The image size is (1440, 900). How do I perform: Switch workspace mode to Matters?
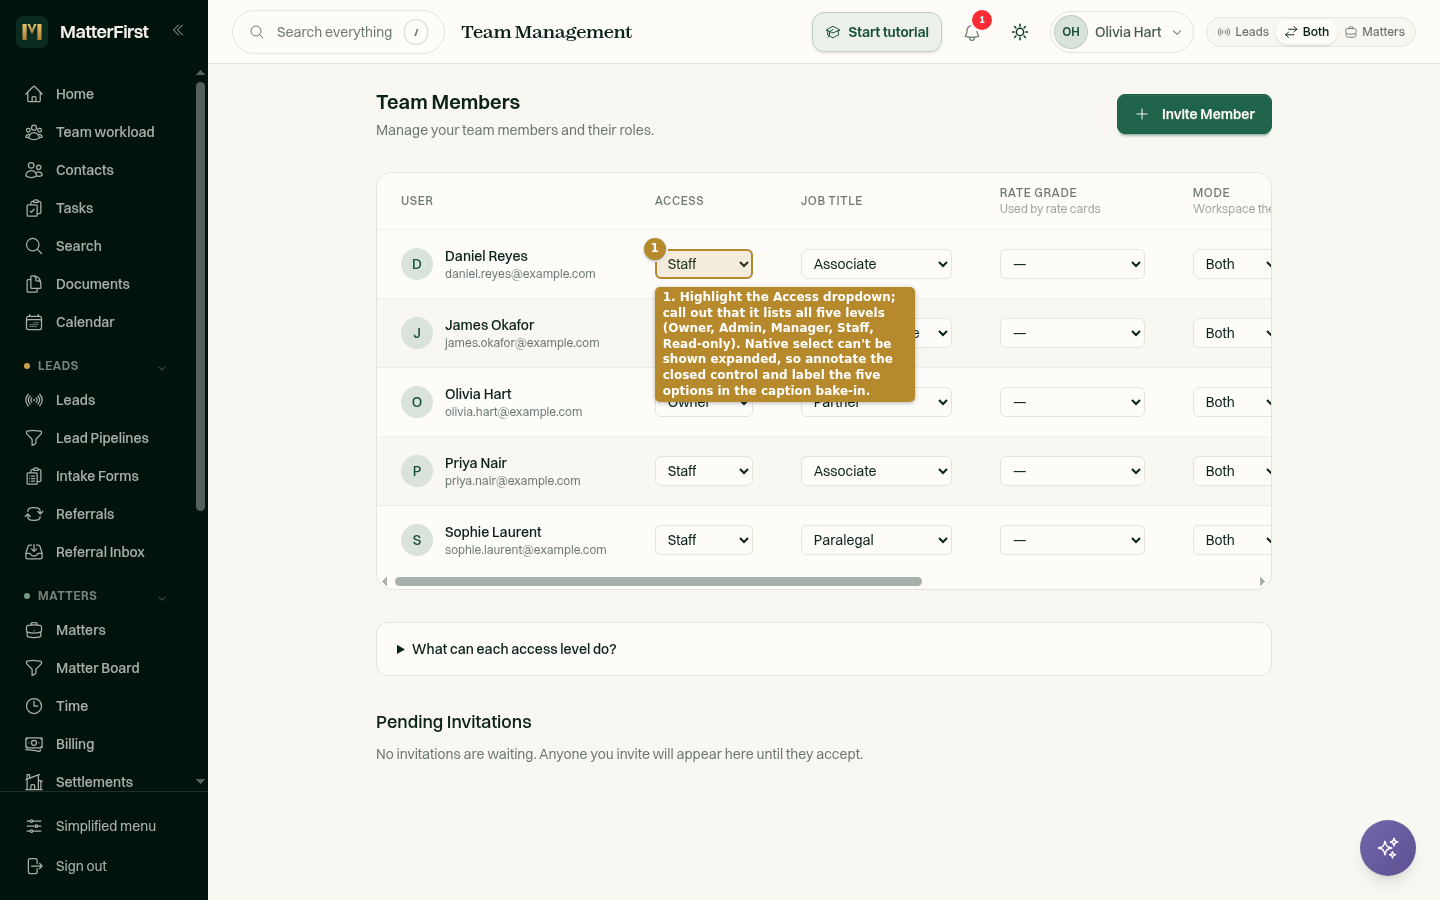(1375, 32)
